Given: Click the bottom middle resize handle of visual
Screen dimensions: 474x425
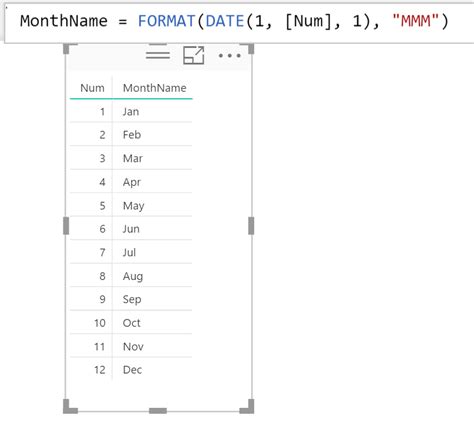Looking at the screenshot, I should [158, 411].
